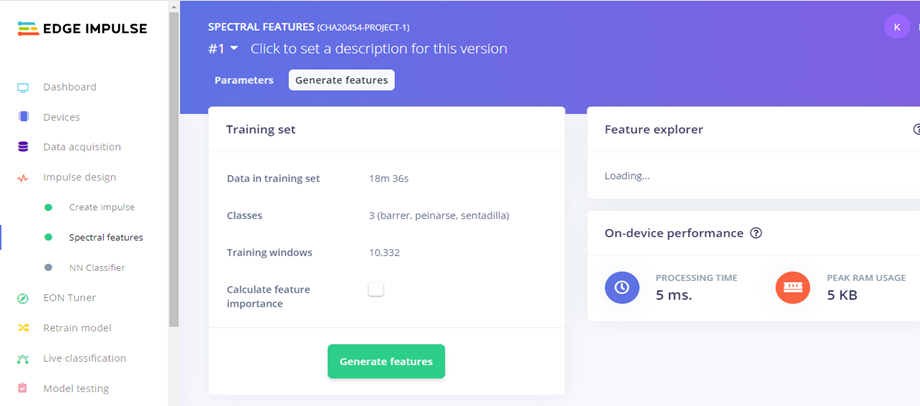This screenshot has width=920, height=406.
Task: Click the 5 ms. processing time value
Action: point(674,295)
